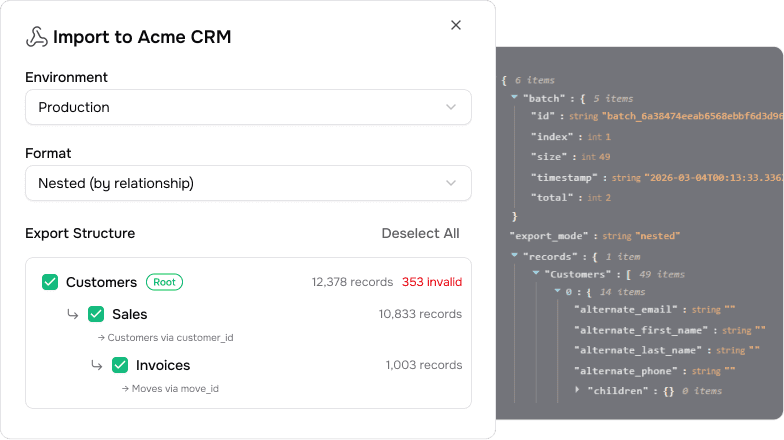Screen dimensions: 784x440
Task: Click the "export_mode" key in JSON viewer
Action: point(548,236)
